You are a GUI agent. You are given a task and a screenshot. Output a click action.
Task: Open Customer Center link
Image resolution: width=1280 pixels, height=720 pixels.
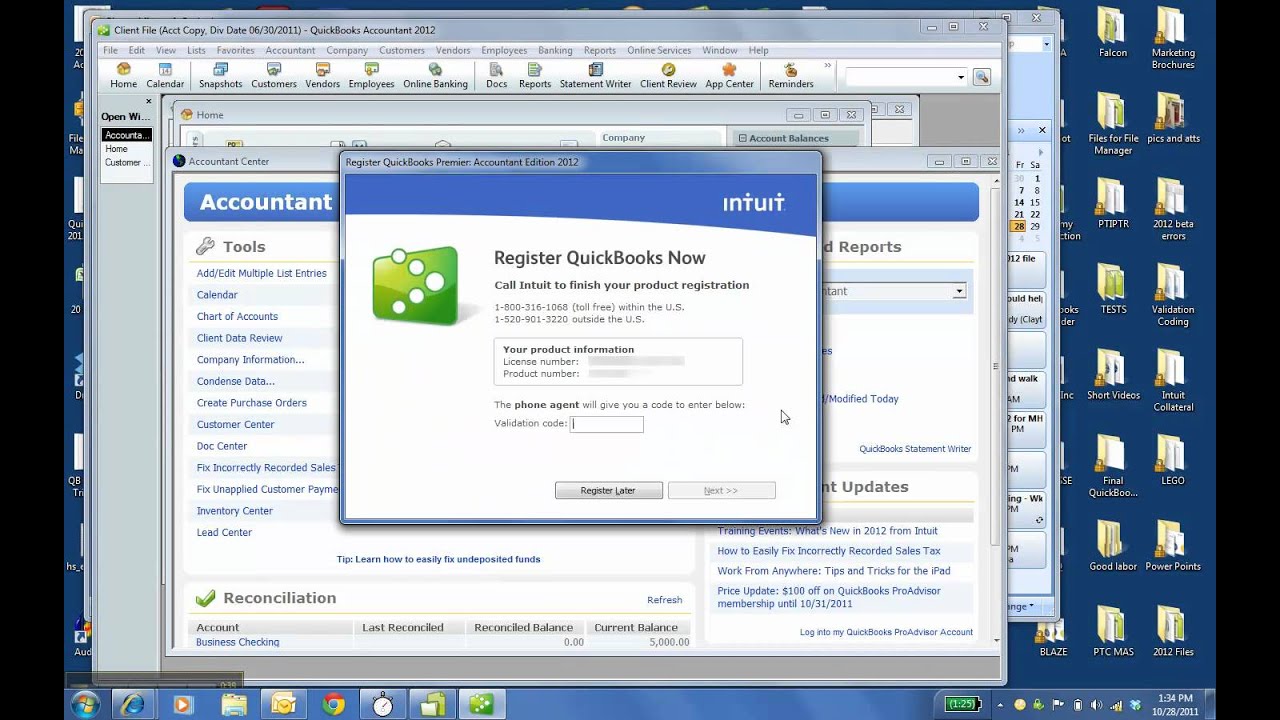(235, 424)
